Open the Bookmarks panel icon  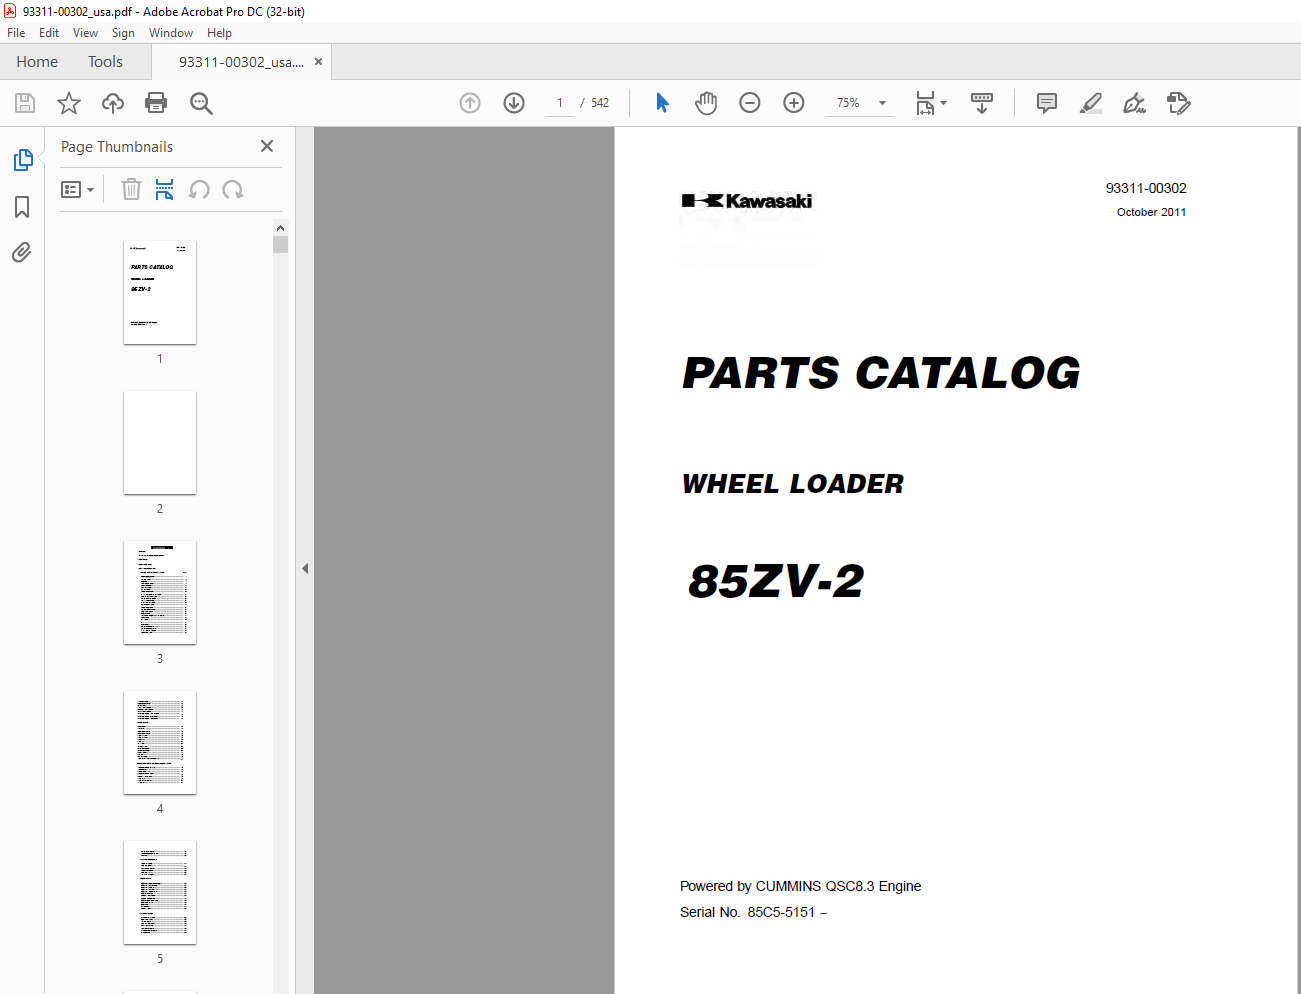pos(22,207)
